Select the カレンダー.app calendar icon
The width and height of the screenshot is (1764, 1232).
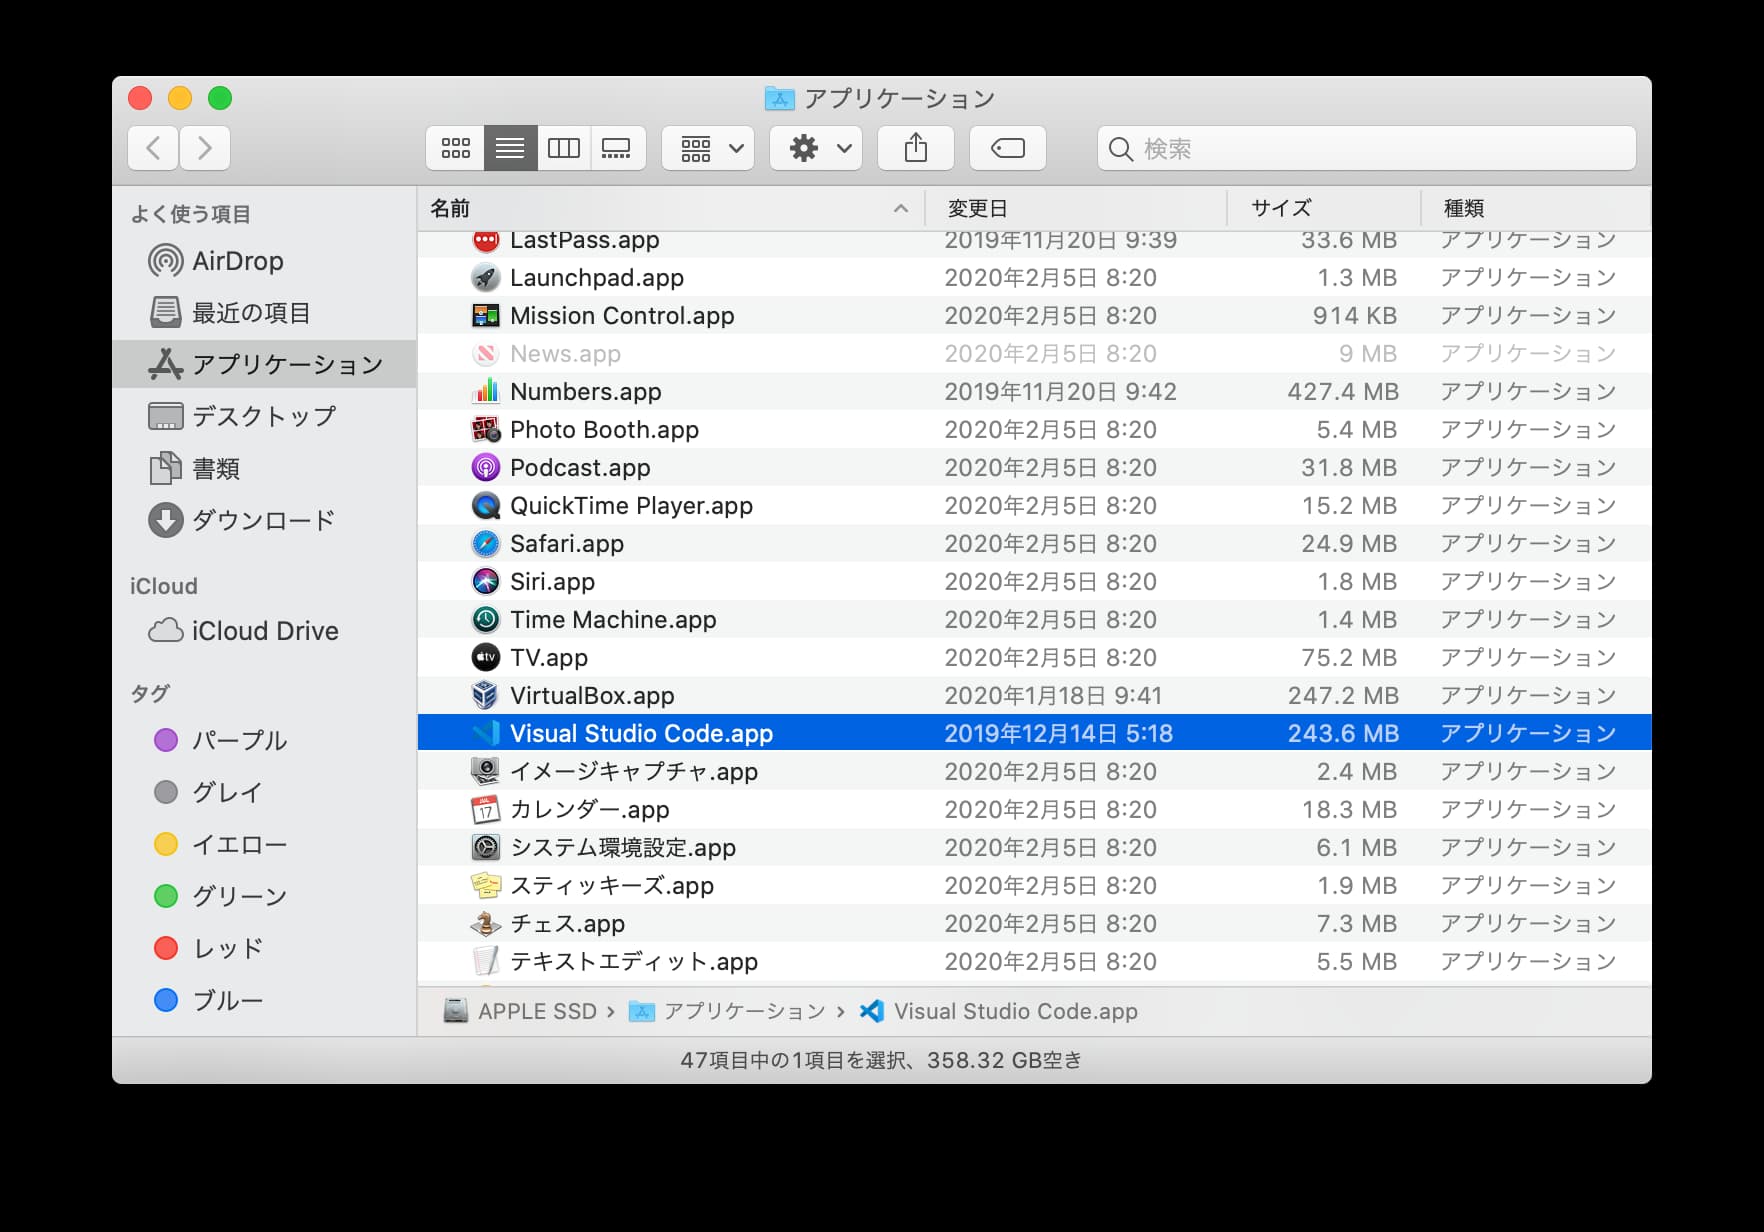click(x=485, y=810)
